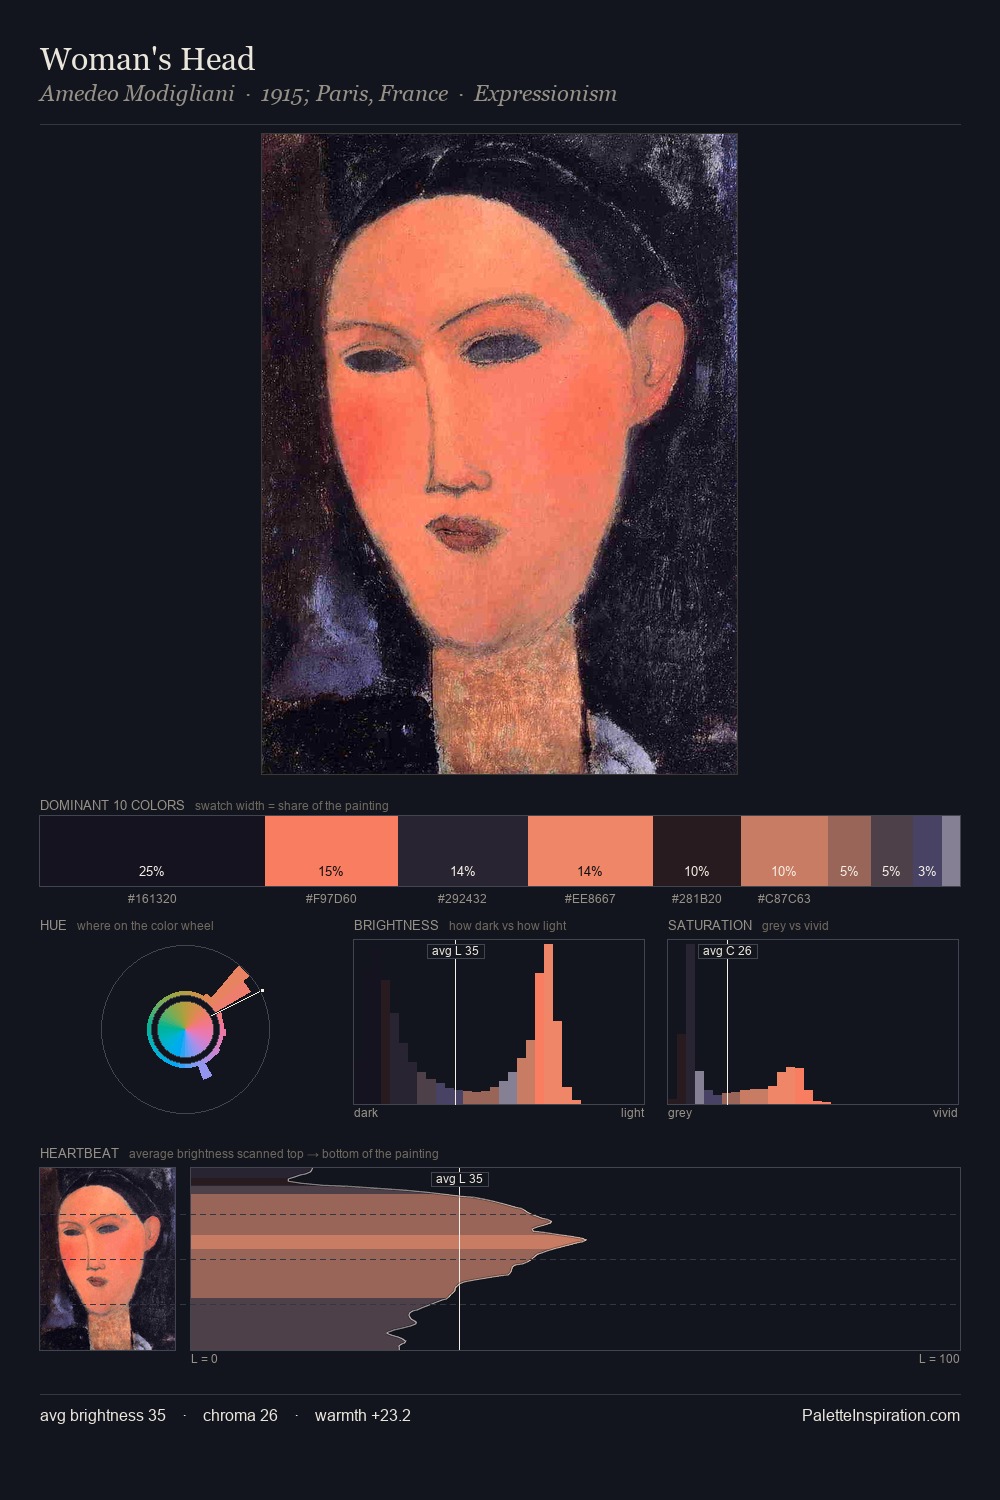The width and height of the screenshot is (1000, 1500).
Task: Click the 'avg L 35' brightness histogram label
Action: point(456,951)
